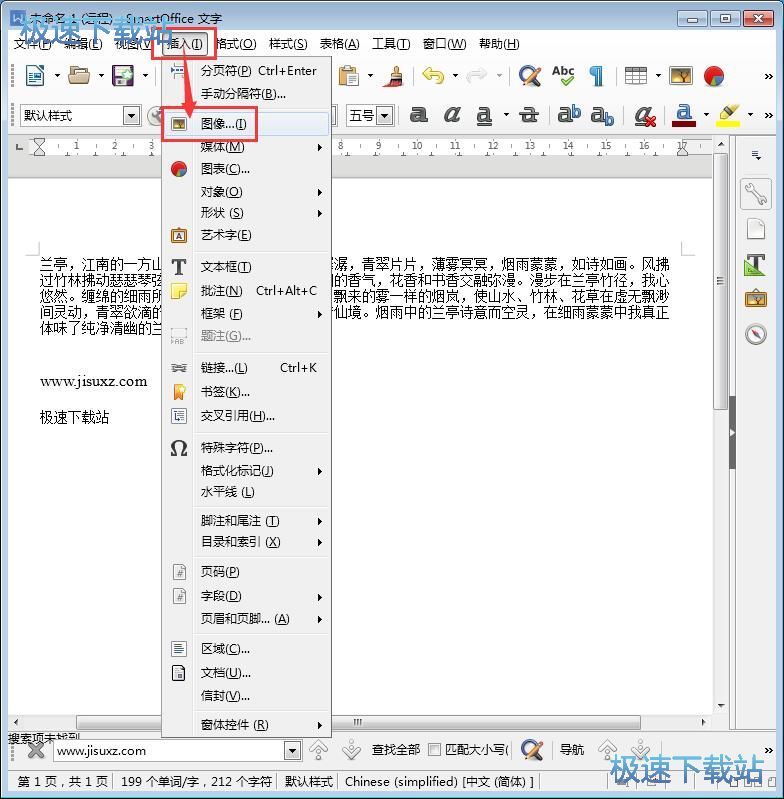
Task: Expand the Paste options dropdown arrow
Action: (x=370, y=75)
